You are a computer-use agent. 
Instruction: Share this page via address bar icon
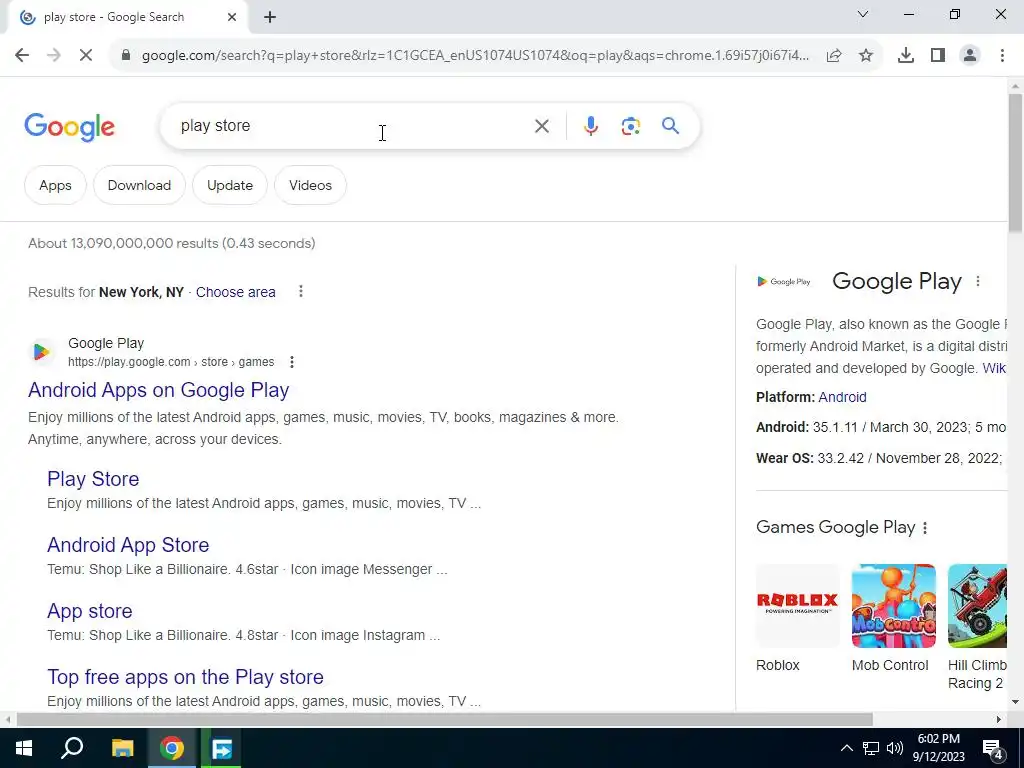click(x=834, y=56)
